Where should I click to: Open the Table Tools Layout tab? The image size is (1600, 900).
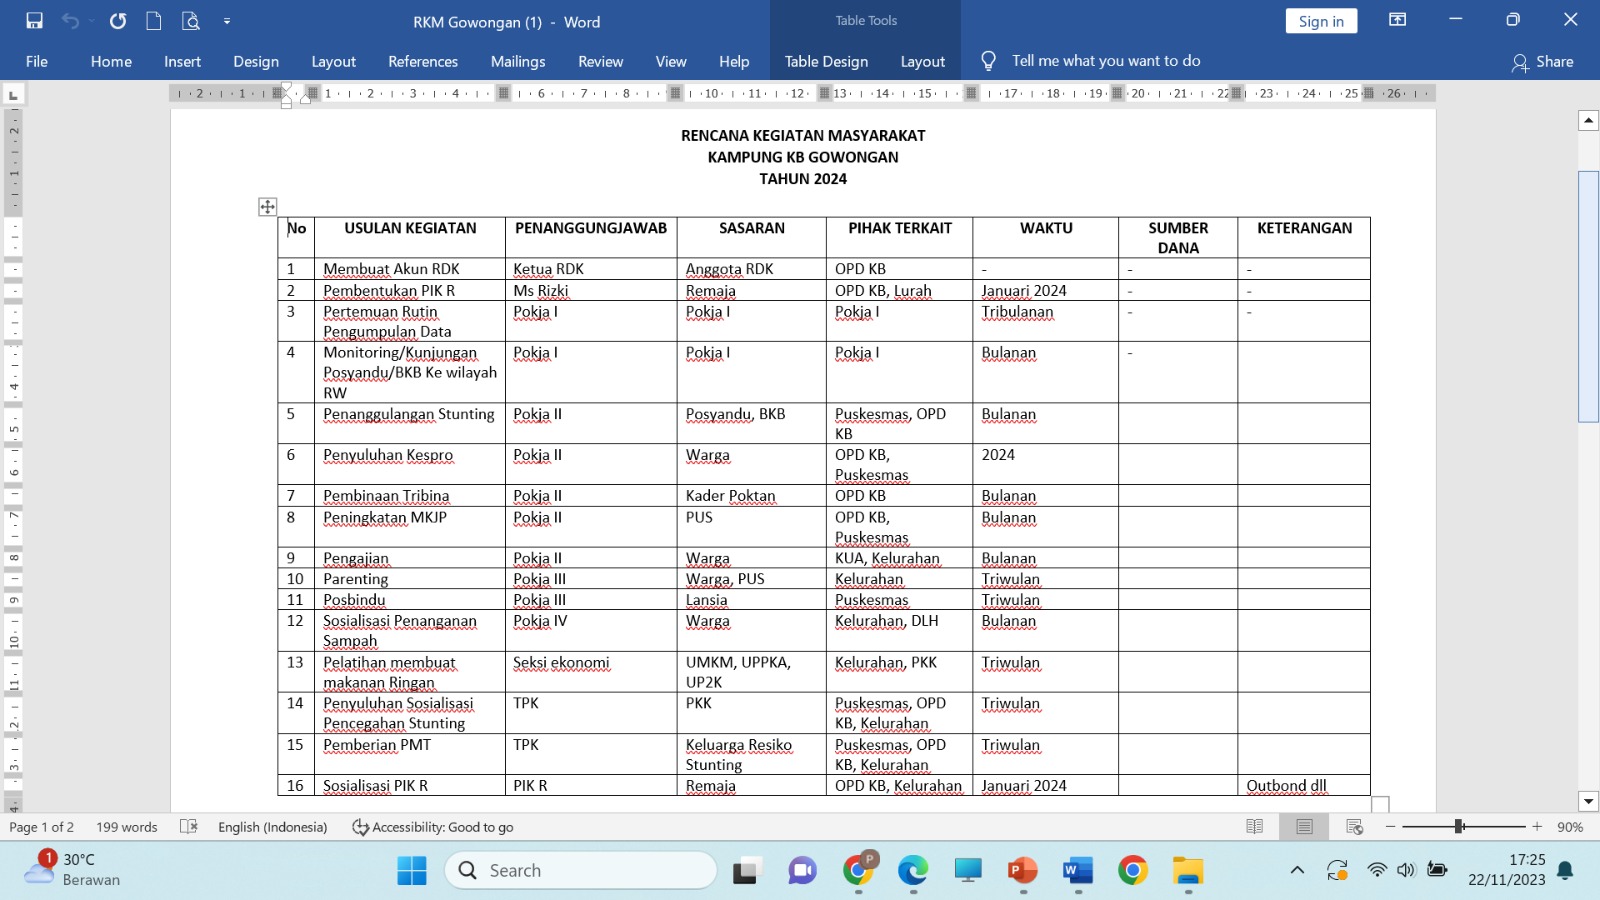(922, 61)
